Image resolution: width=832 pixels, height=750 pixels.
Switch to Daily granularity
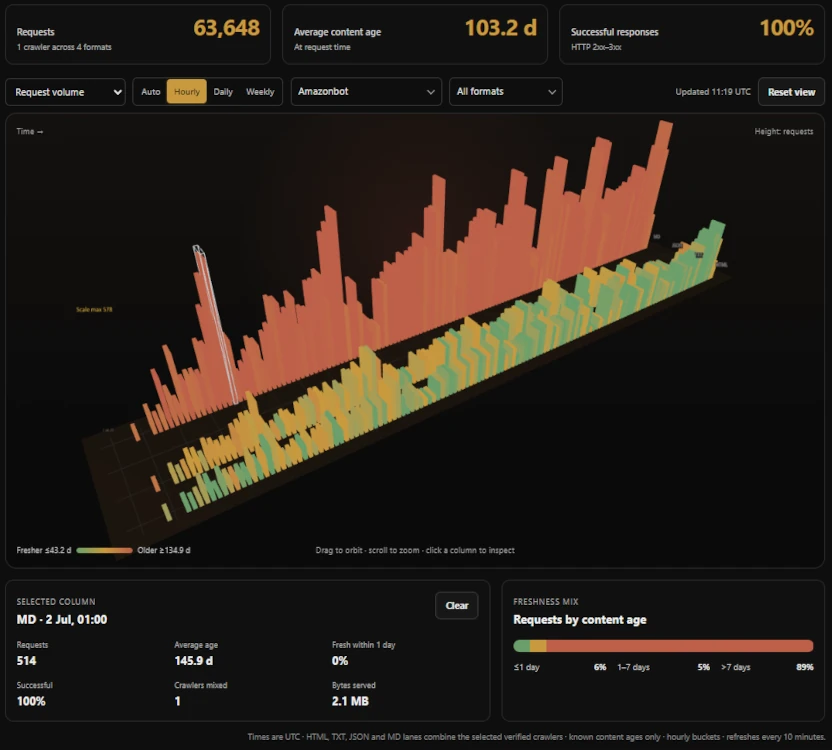coord(223,91)
